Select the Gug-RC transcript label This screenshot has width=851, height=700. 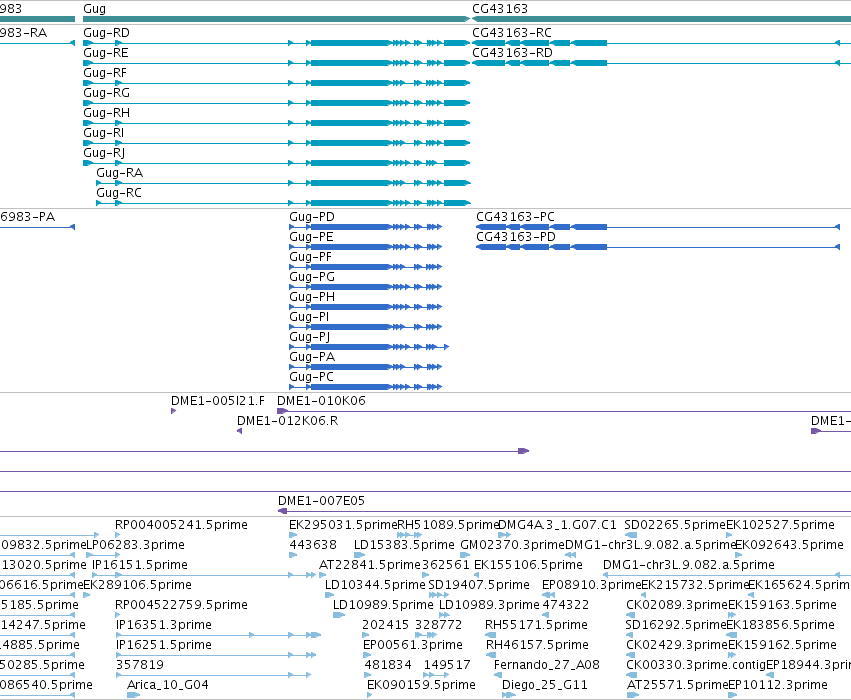(x=119, y=193)
